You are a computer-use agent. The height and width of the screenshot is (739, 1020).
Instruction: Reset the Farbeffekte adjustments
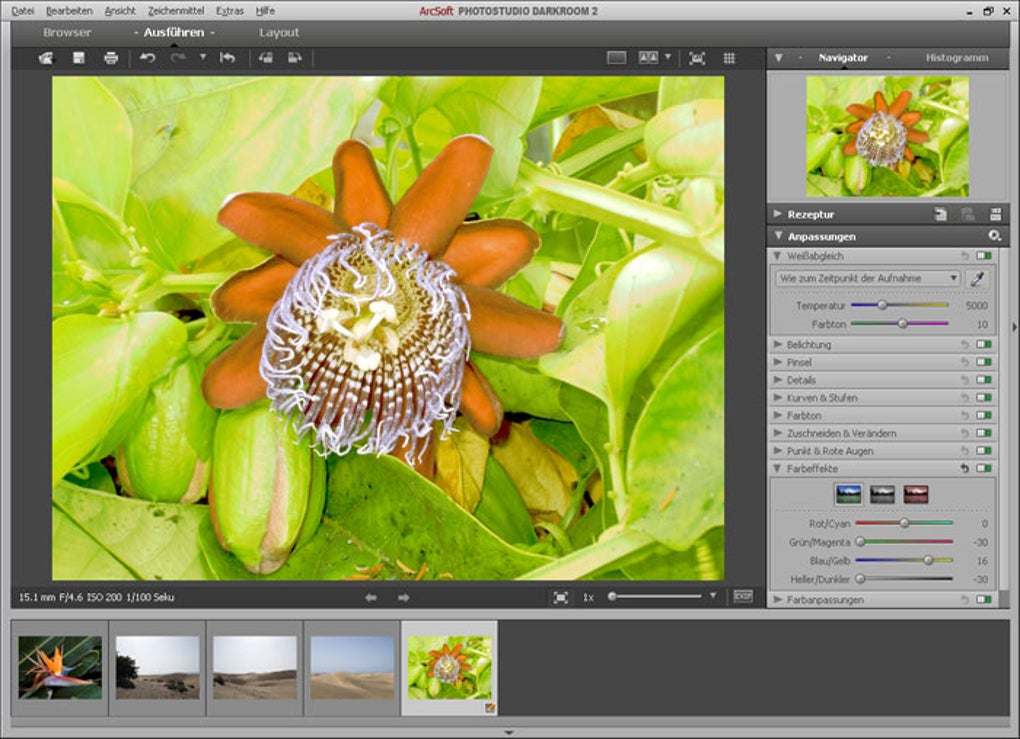click(965, 468)
